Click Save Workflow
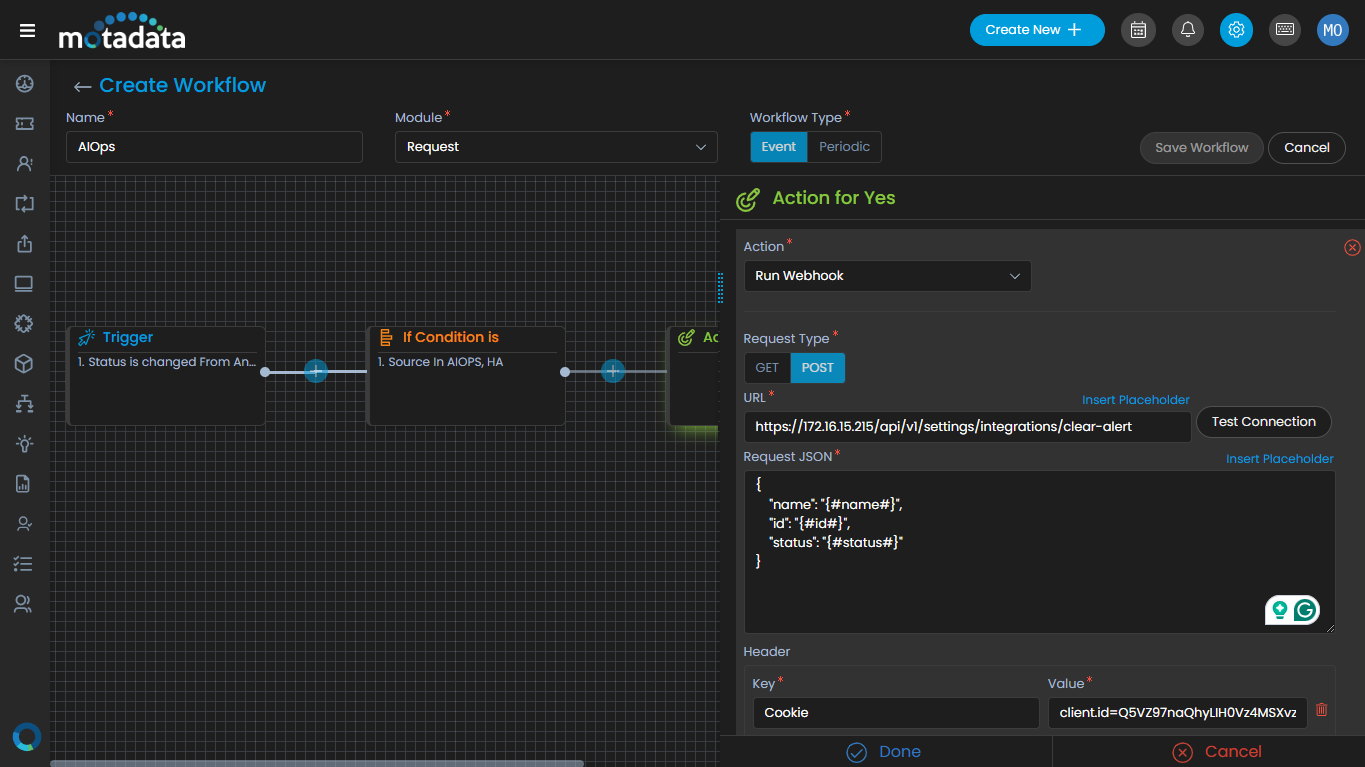 click(x=1202, y=148)
